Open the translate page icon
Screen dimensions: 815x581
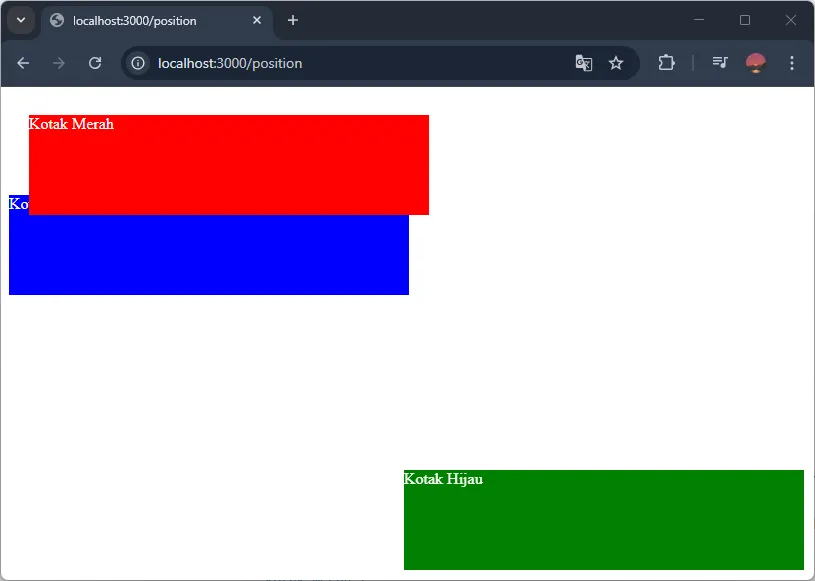point(584,63)
